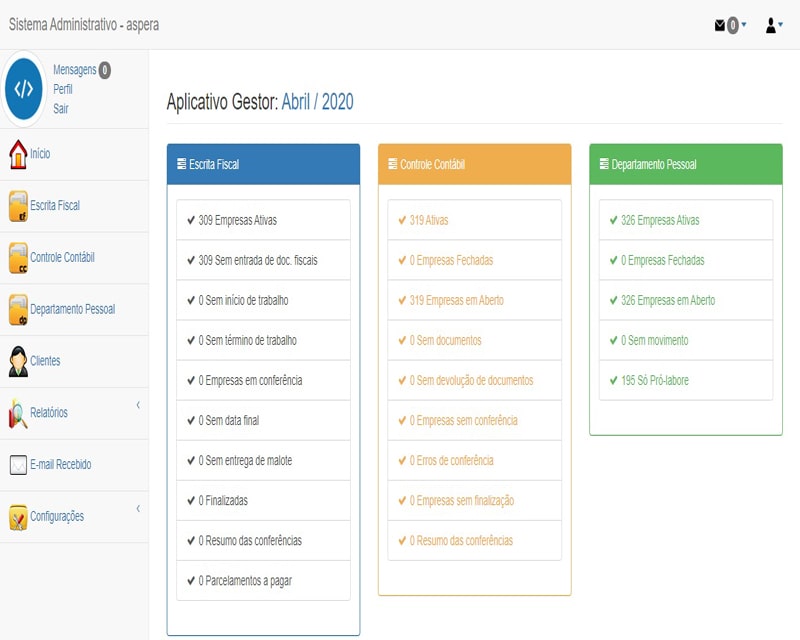
Task: Open the Perfil link
Action: [x=63, y=89]
